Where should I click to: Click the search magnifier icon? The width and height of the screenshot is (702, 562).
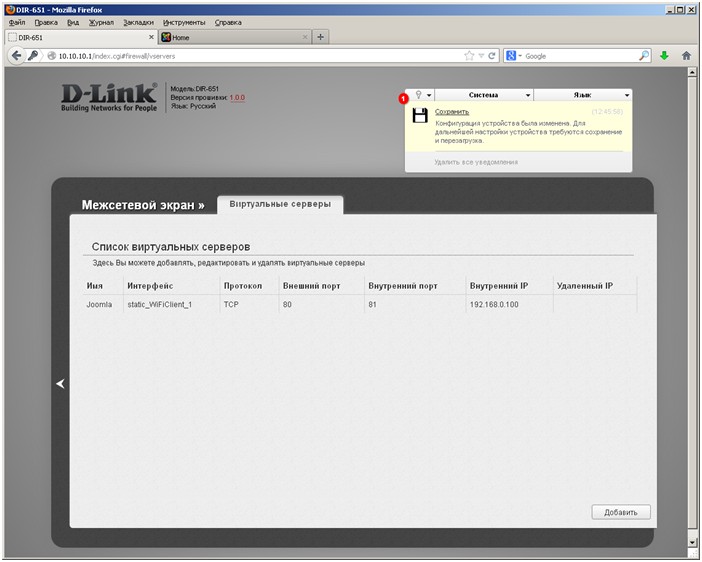coord(643,56)
